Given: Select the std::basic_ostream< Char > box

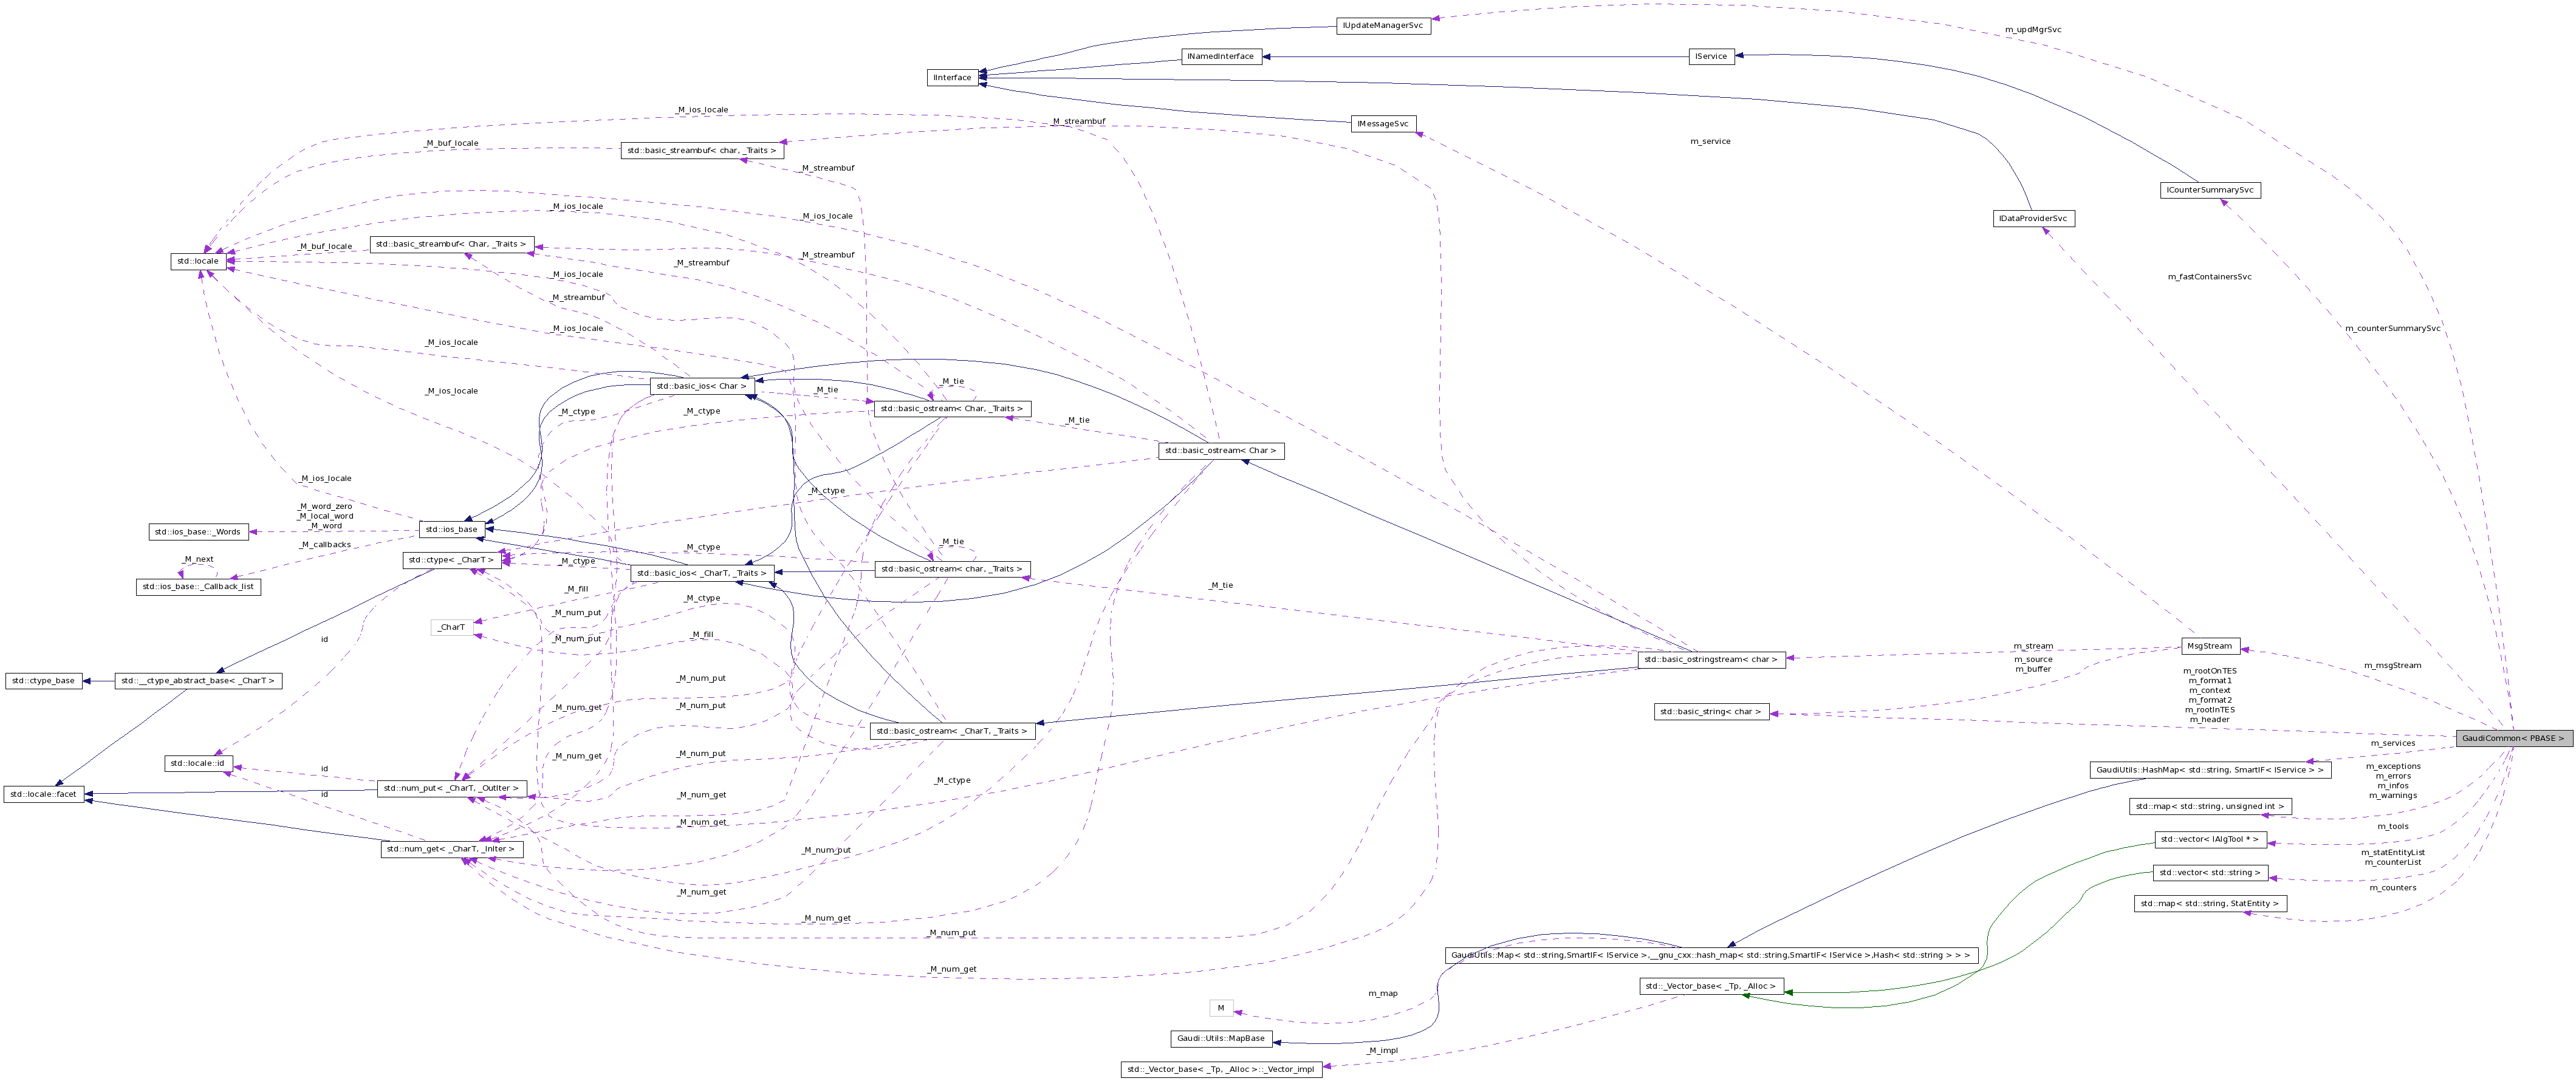Looking at the screenshot, I should (1221, 450).
